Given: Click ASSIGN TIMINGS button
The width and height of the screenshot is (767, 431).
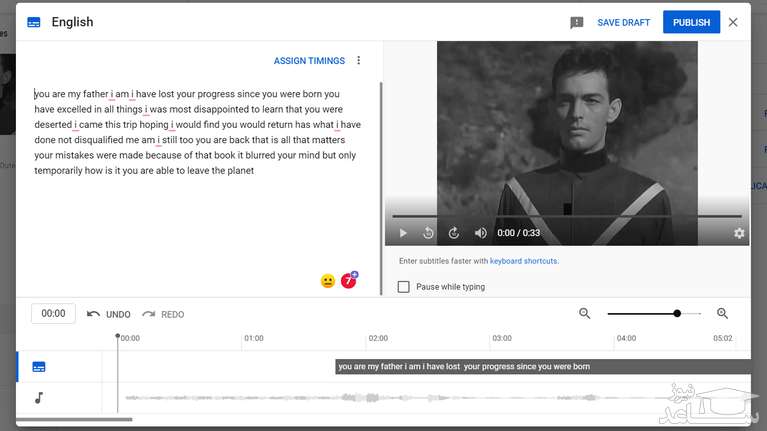Looking at the screenshot, I should point(309,61).
